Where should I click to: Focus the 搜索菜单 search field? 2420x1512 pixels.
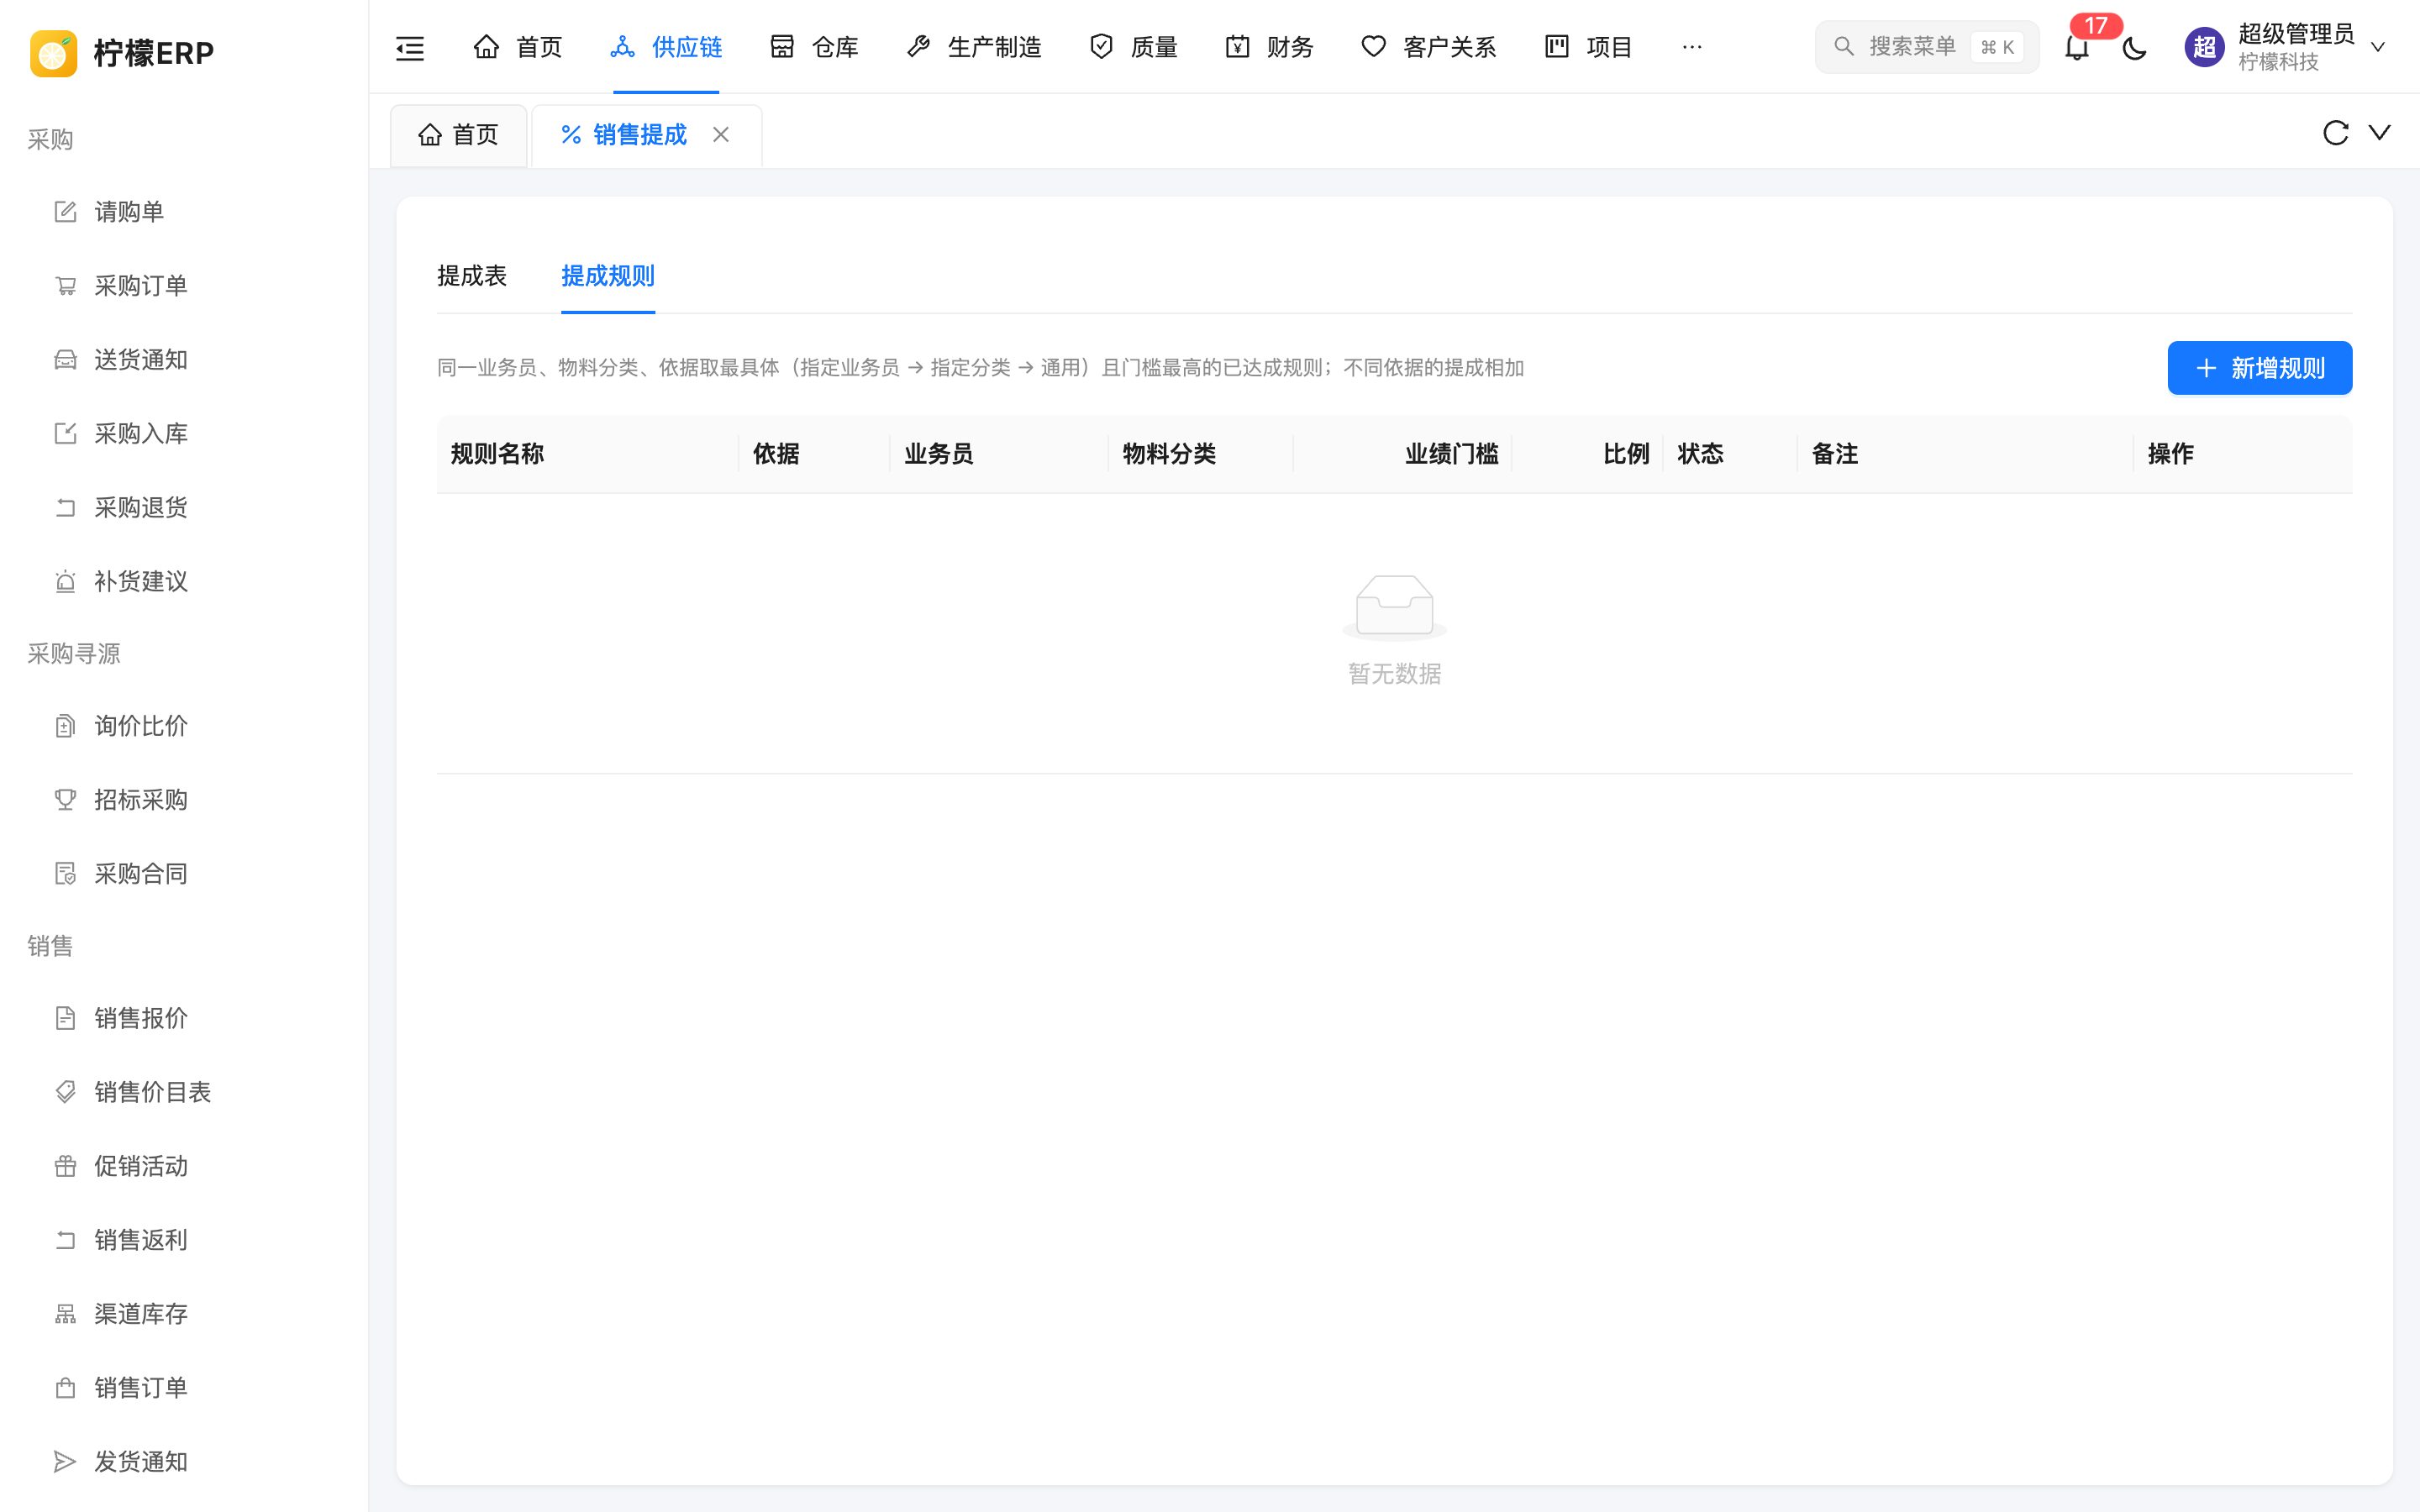coord(1926,47)
